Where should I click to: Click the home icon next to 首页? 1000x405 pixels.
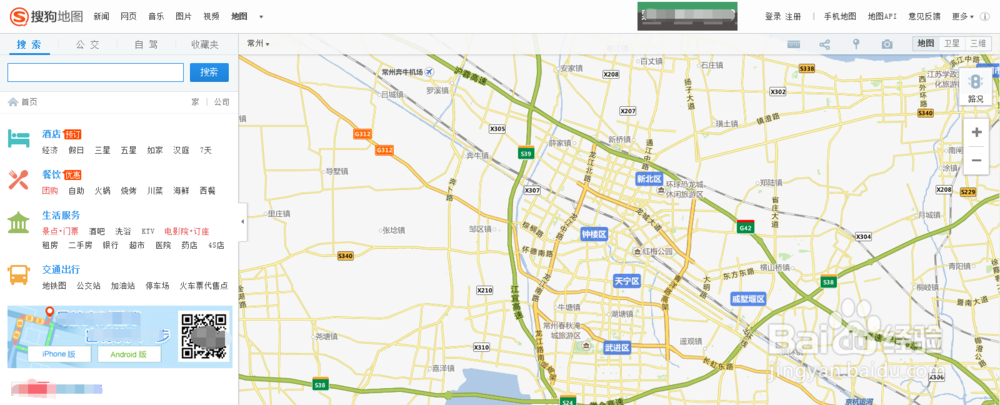click(12, 101)
